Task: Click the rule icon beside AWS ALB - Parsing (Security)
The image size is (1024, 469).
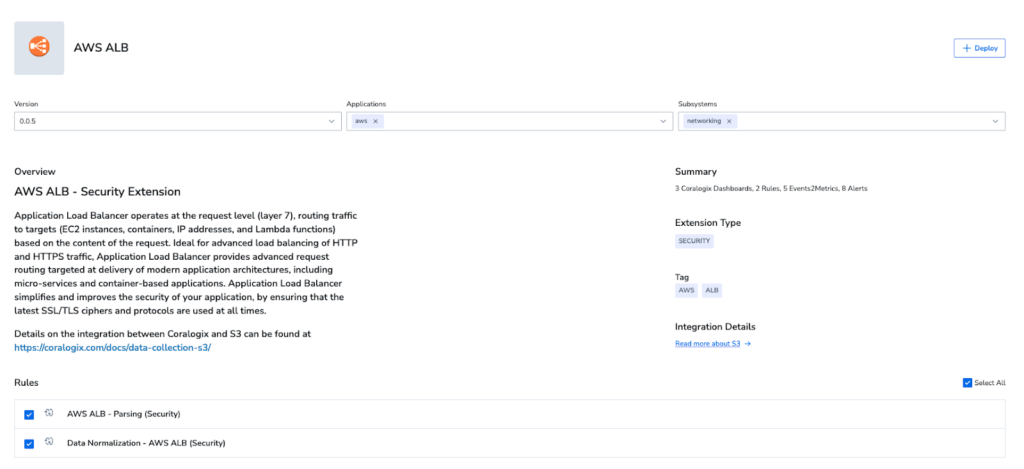Action: pos(49,413)
